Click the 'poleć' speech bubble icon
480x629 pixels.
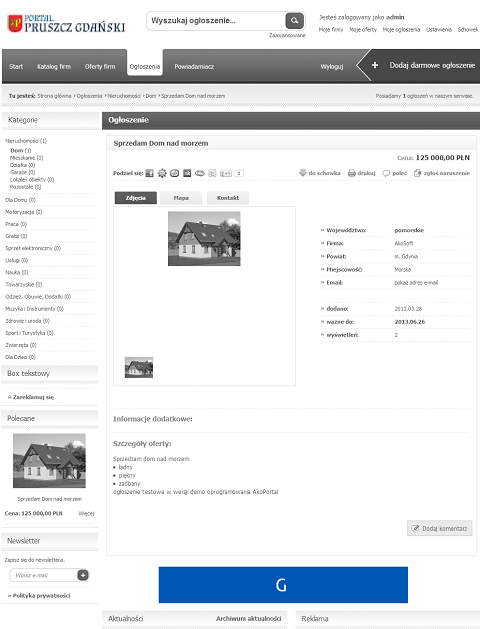pos(386,173)
